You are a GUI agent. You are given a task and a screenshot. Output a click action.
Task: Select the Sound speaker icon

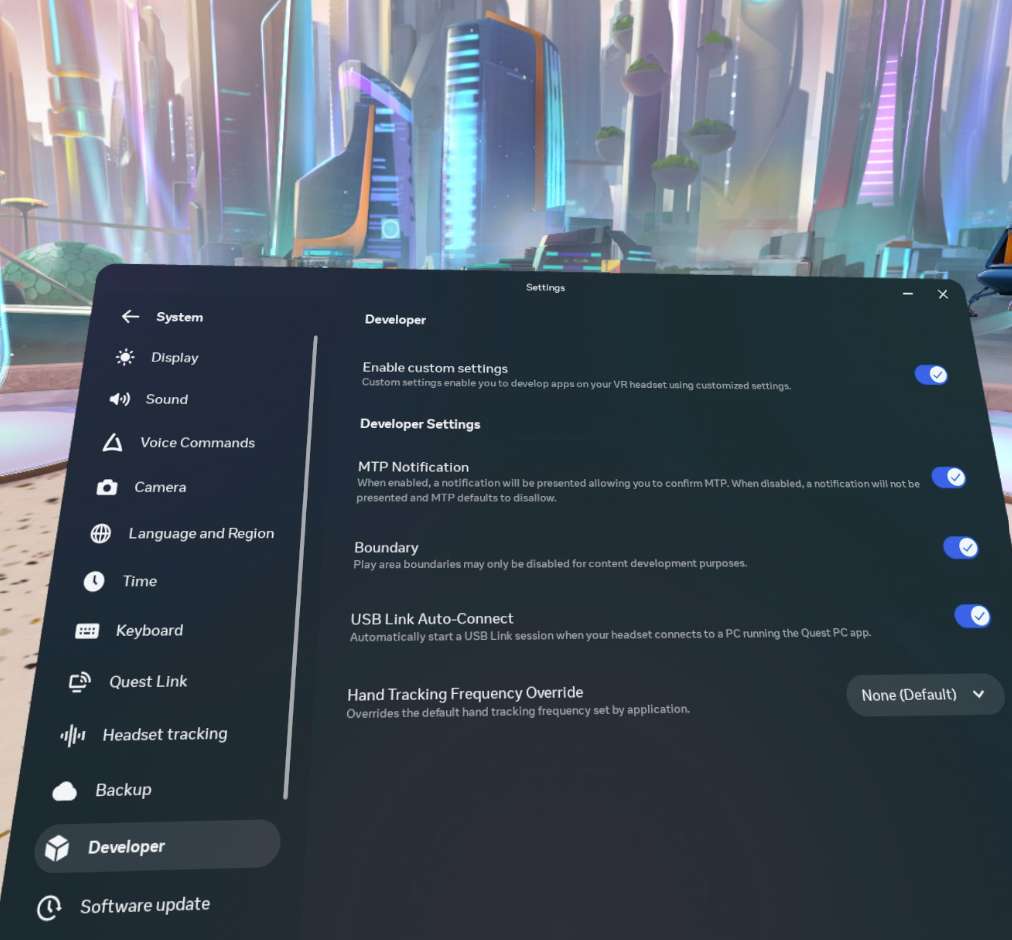pyautogui.click(x=119, y=399)
